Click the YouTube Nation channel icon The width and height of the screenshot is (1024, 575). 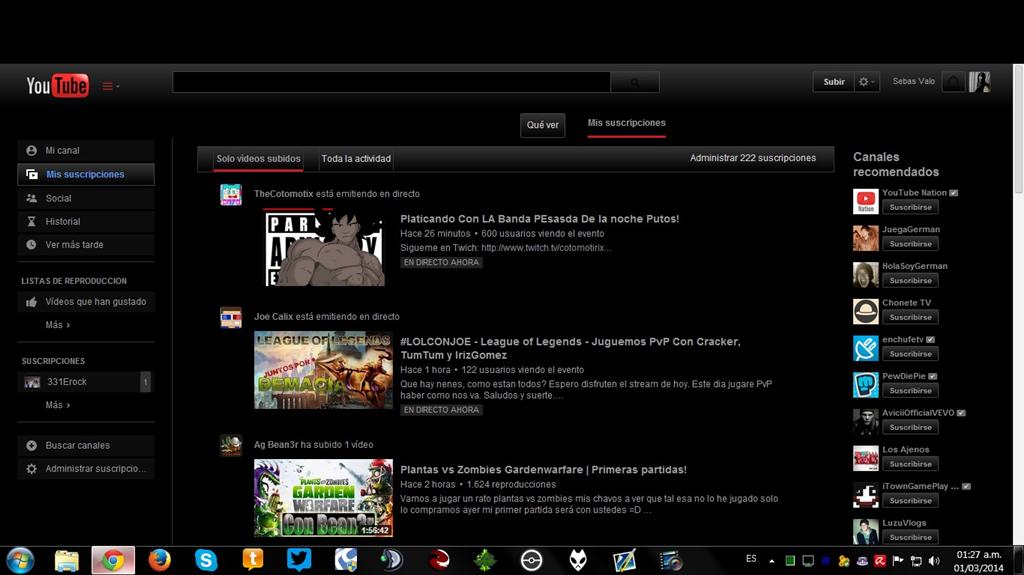point(865,201)
